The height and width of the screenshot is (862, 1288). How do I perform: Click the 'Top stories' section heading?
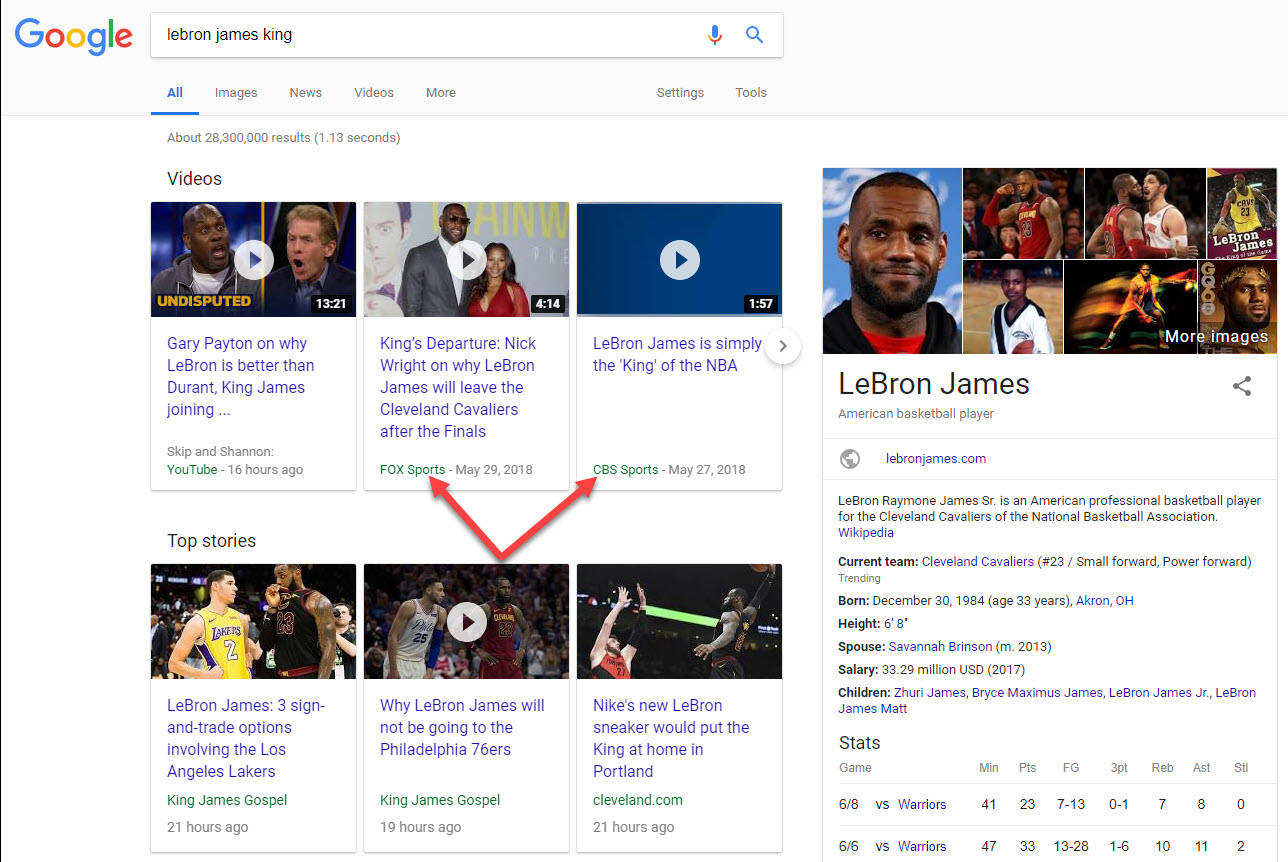tap(212, 541)
